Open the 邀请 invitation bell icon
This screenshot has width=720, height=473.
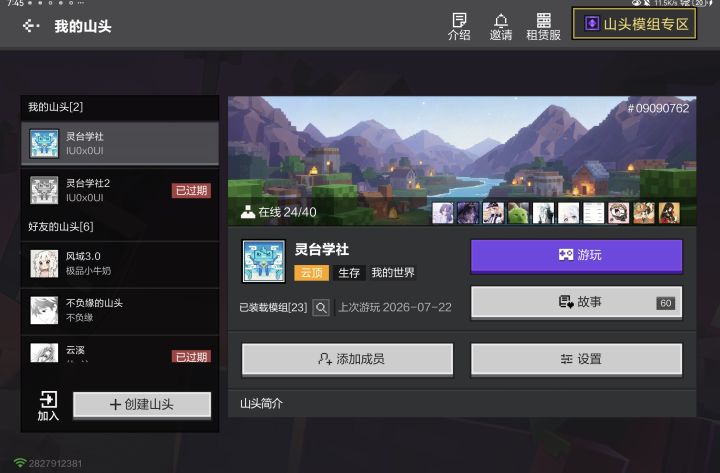point(501,27)
